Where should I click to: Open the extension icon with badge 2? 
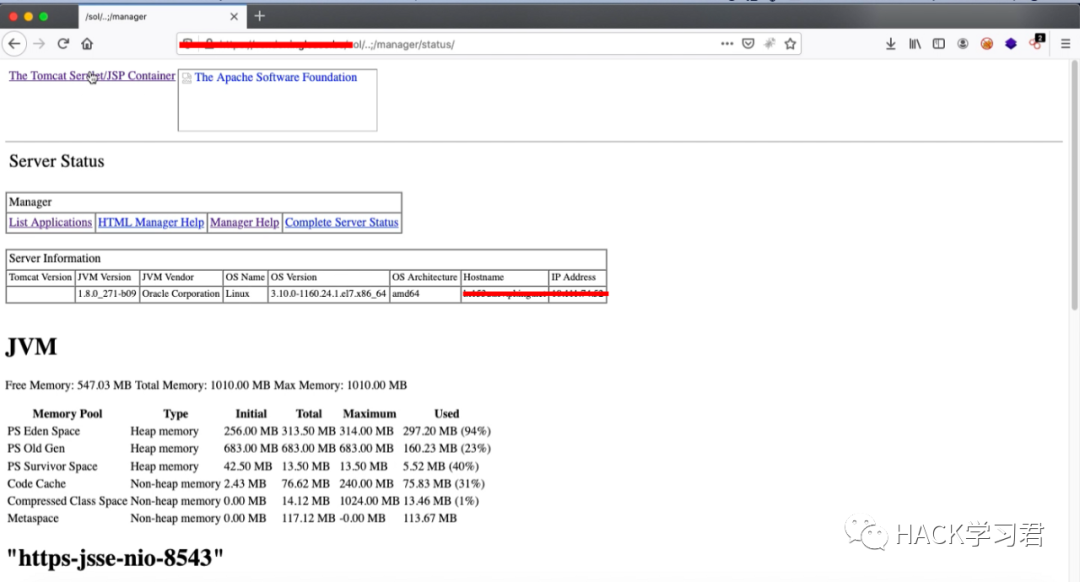click(1037, 42)
